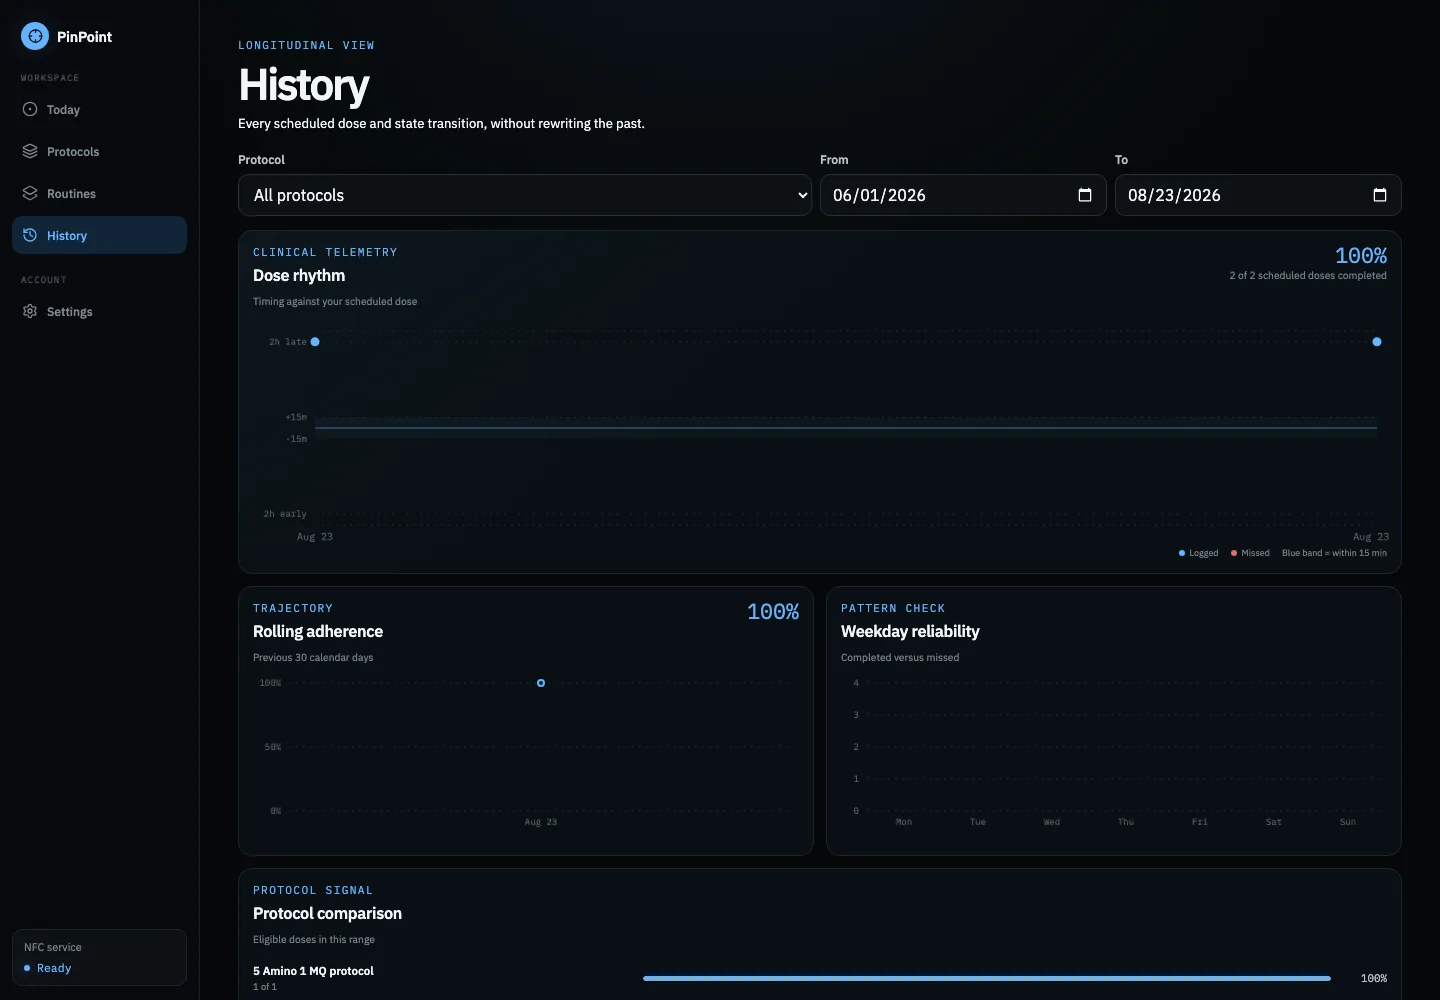Click the 'LONGITUDINAL VIEW' header label
This screenshot has height=1000, width=1440.
[x=306, y=45]
